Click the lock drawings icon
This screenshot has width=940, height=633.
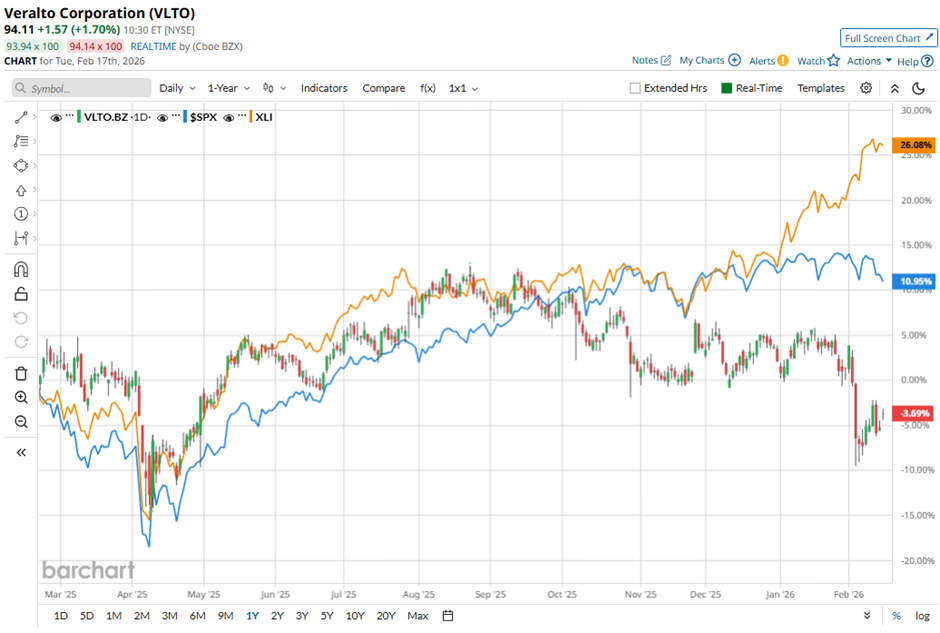pos(20,293)
